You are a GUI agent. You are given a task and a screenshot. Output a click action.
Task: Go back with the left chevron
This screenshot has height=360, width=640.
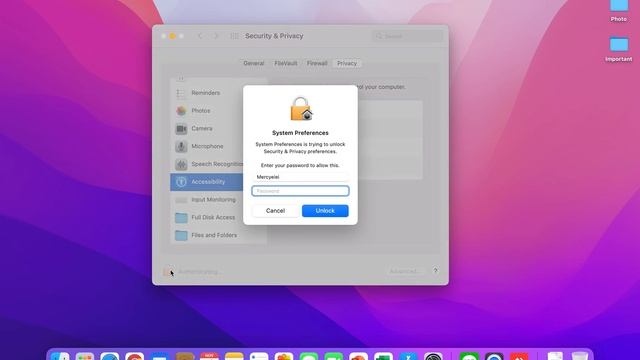tap(200, 36)
